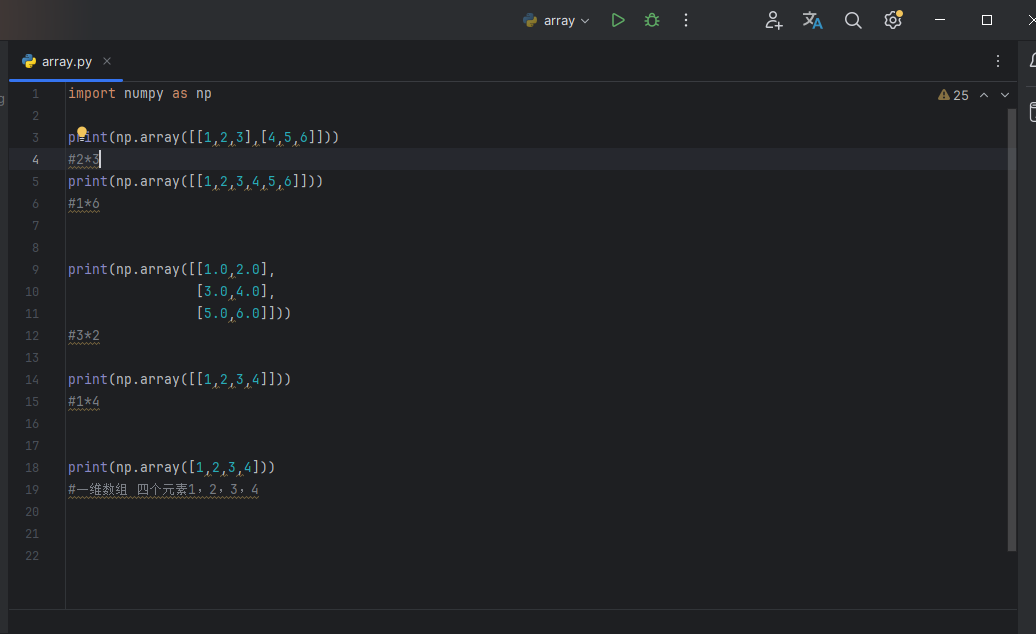Screen dimensions: 1036x634
Task: Open the translation tool icon in the toolbar
Action: click(x=812, y=20)
